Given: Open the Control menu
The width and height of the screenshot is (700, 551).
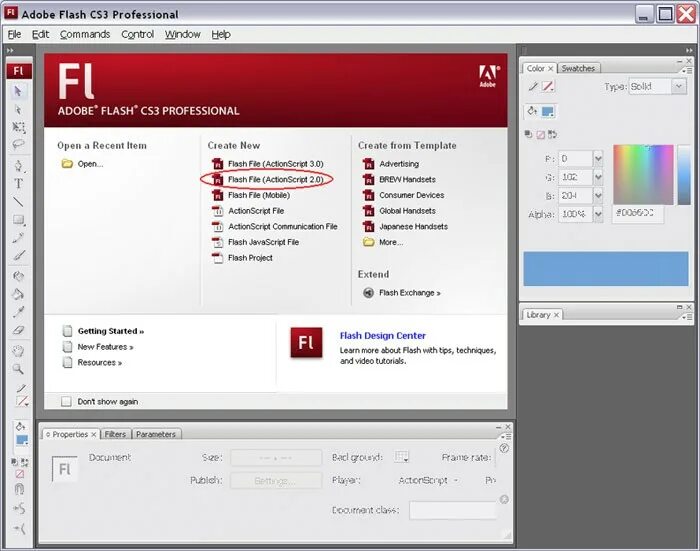Looking at the screenshot, I should (138, 34).
